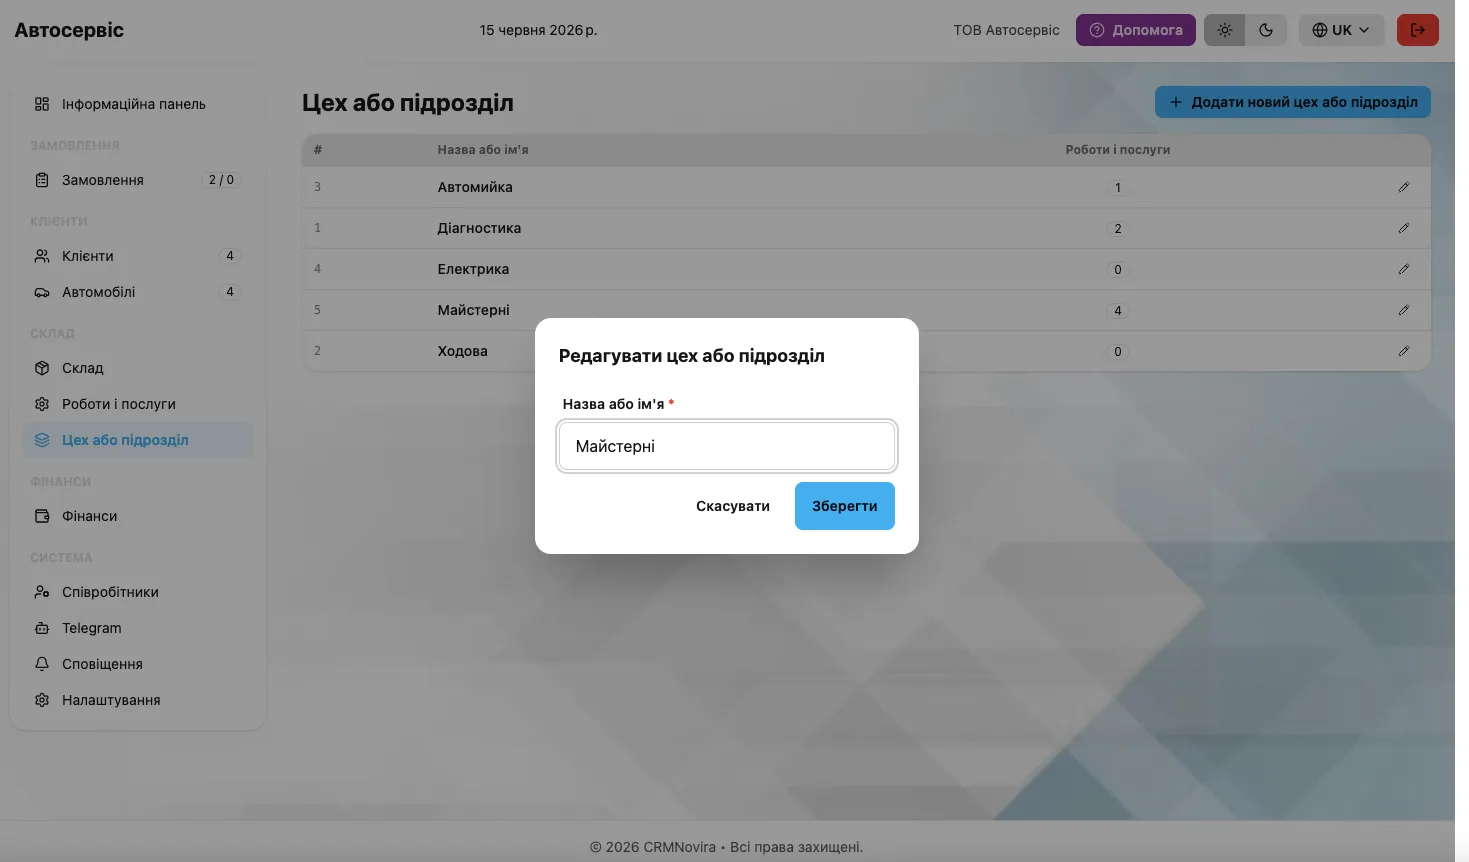The width and height of the screenshot is (1469, 862).
Task: Click the red logout icon button
Action: coord(1417,30)
